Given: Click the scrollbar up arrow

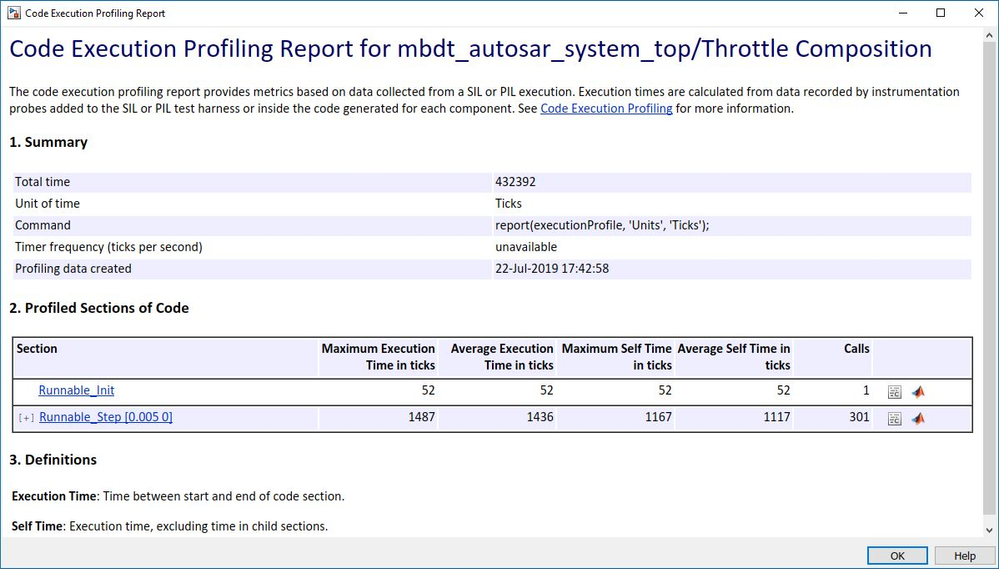Looking at the screenshot, I should 990,36.
